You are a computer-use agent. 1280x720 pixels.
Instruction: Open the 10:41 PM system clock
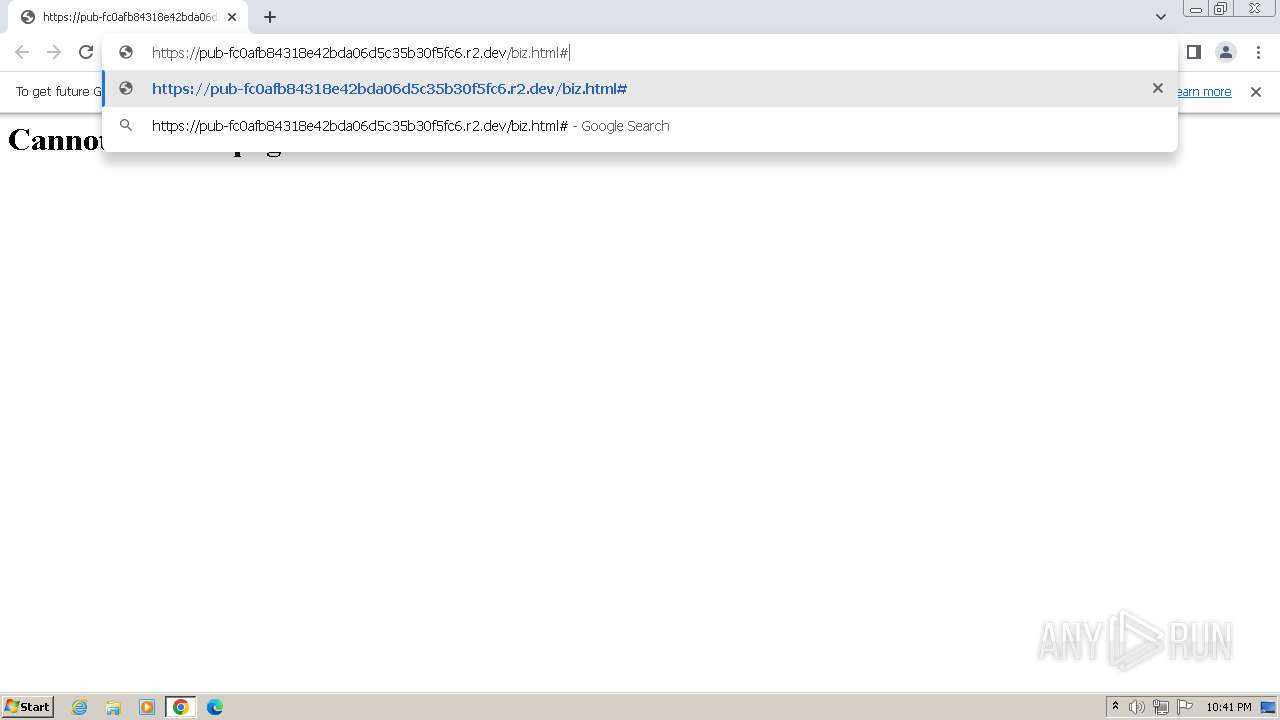pyautogui.click(x=1229, y=707)
